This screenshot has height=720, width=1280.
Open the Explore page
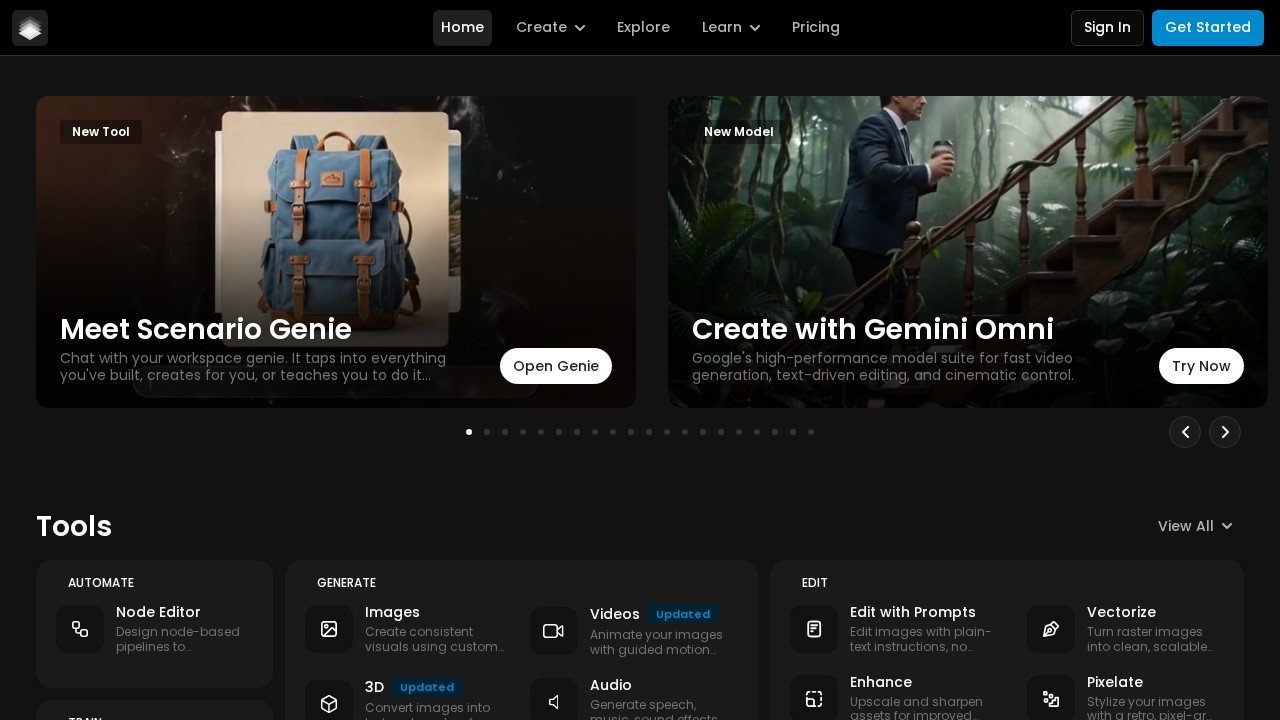pos(643,28)
